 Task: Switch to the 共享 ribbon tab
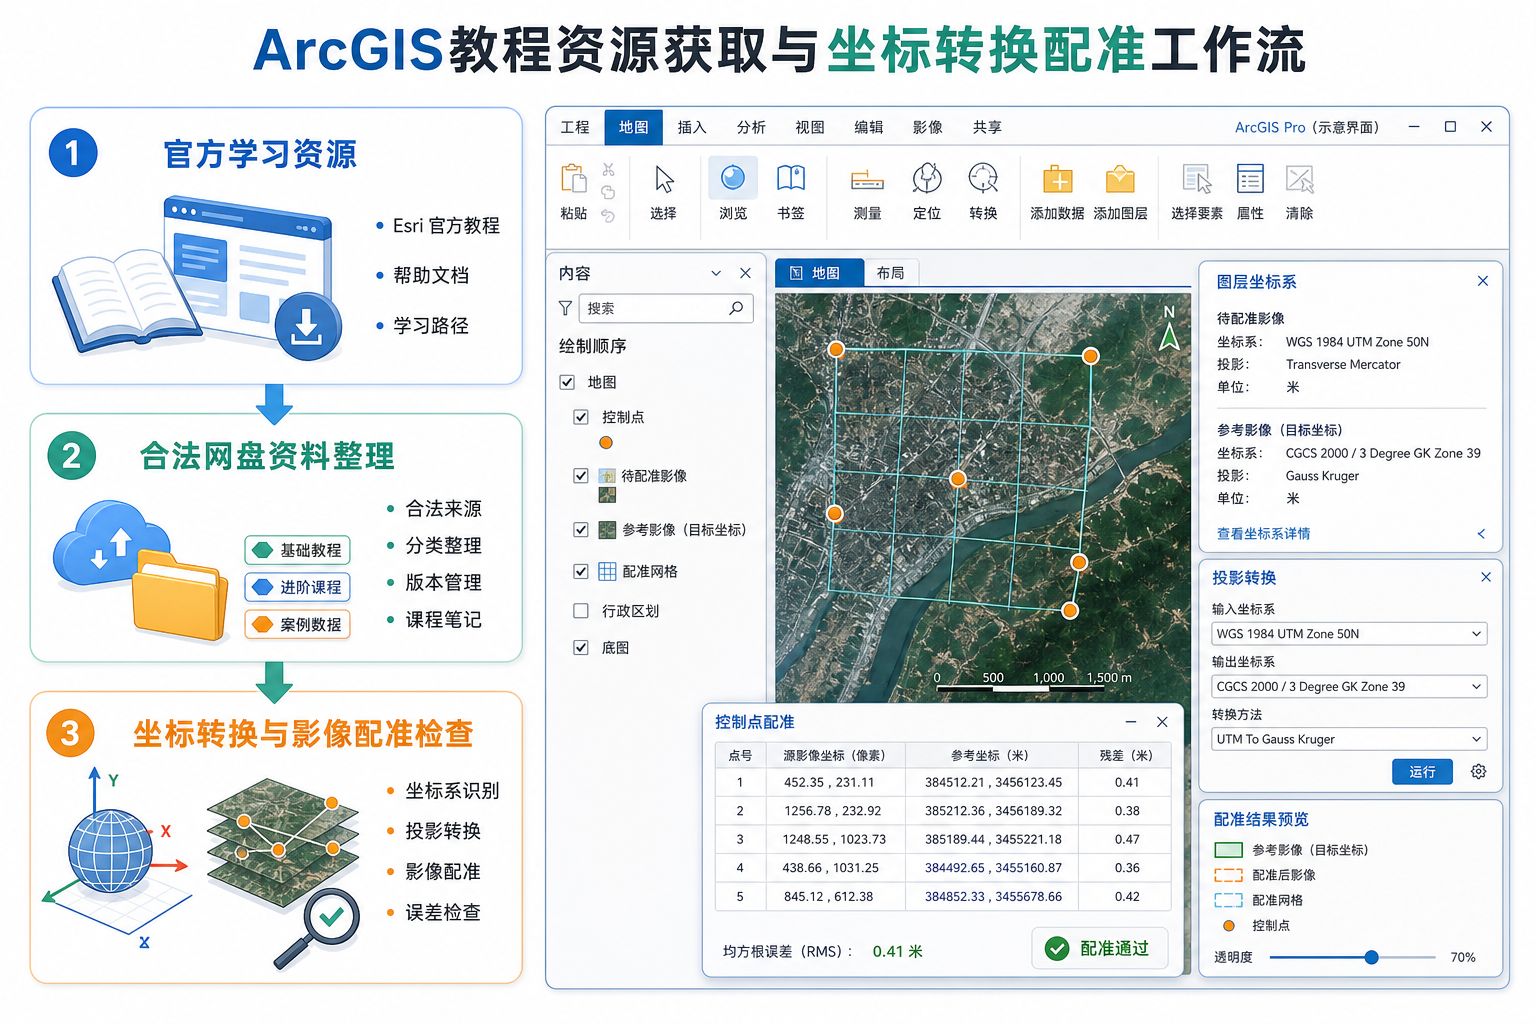tap(987, 127)
